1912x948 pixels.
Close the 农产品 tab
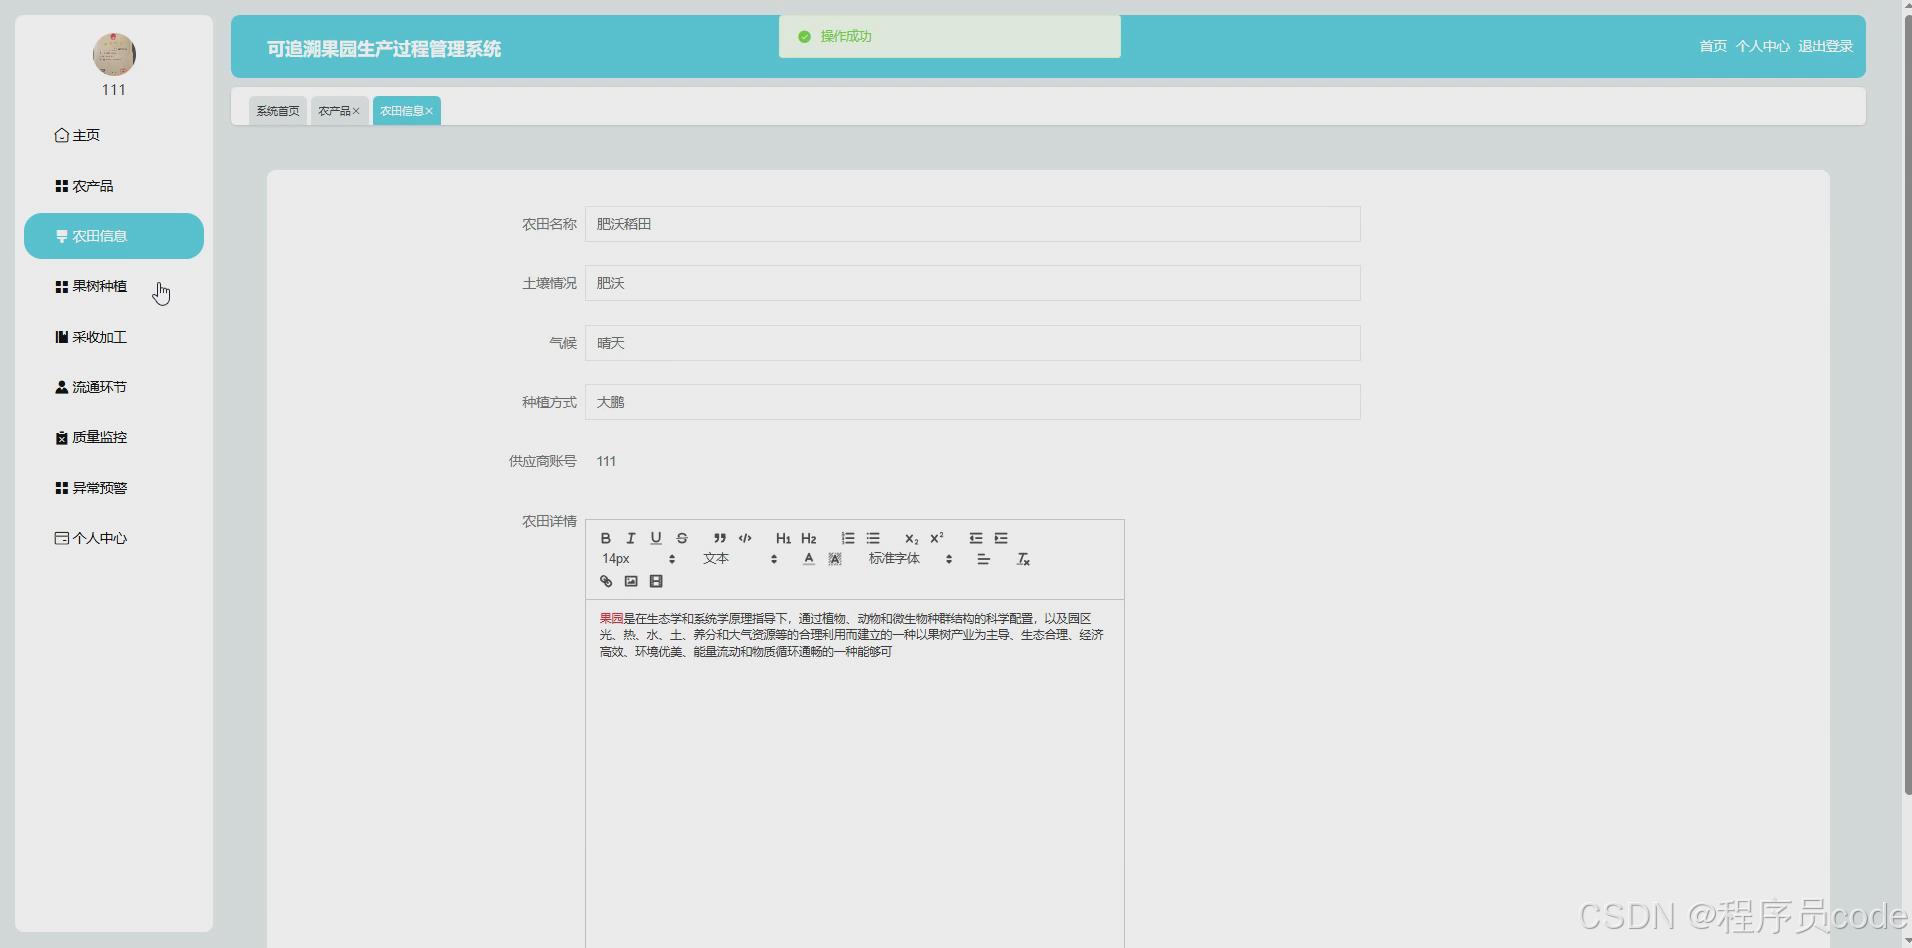[356, 111]
